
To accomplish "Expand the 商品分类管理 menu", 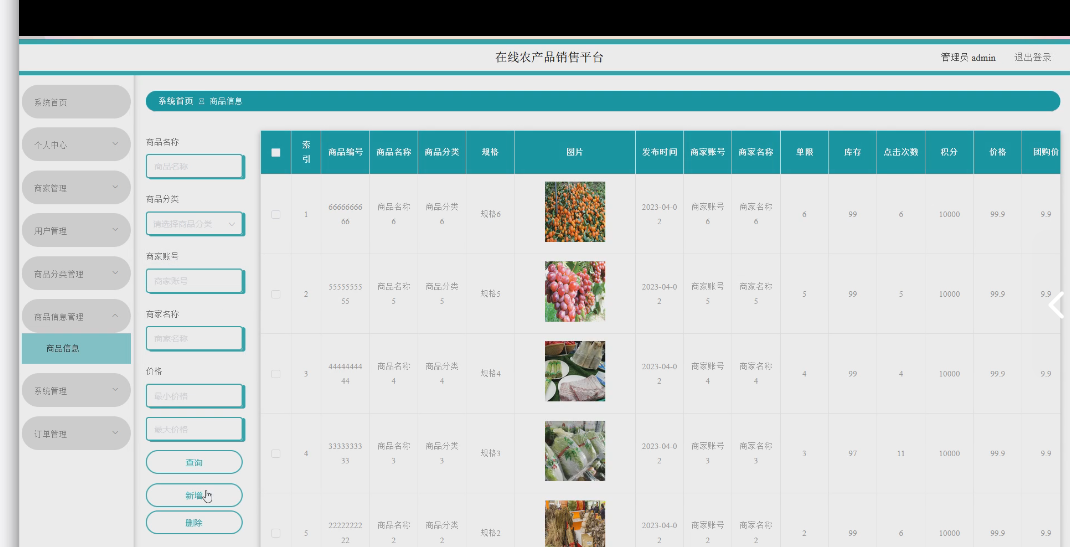I will [x=76, y=274].
